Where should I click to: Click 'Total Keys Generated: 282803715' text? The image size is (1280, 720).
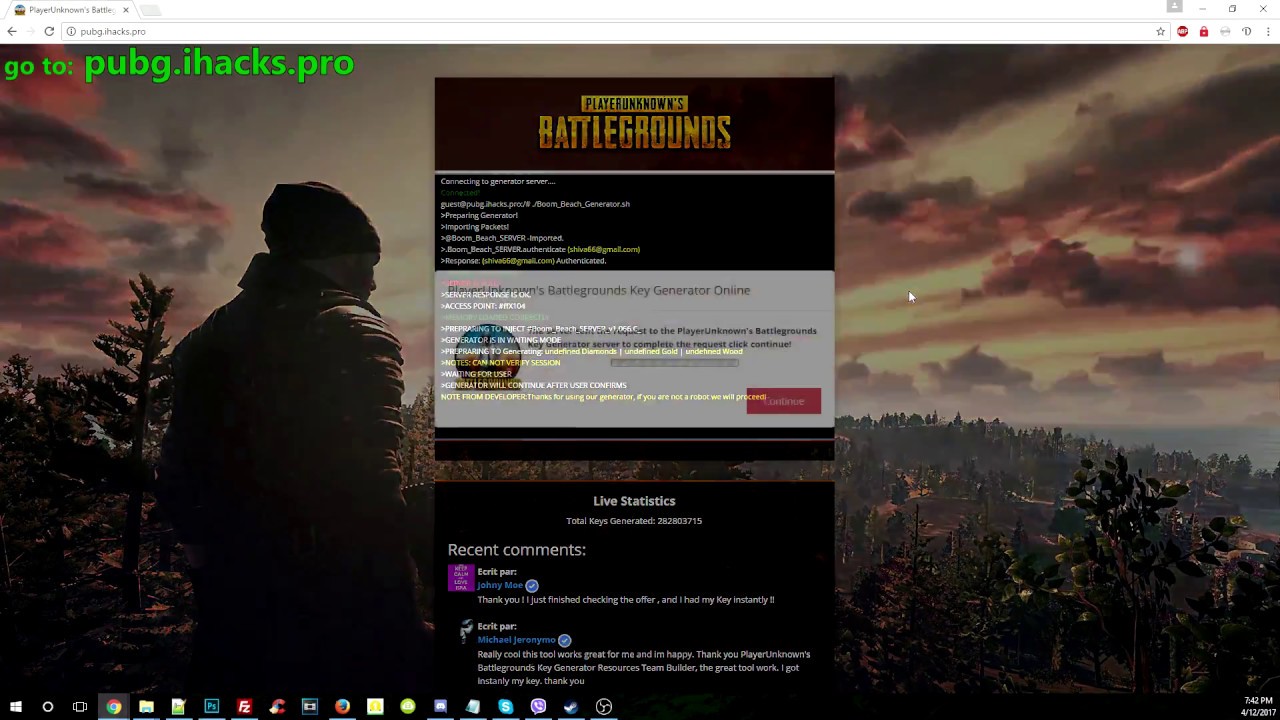point(634,521)
